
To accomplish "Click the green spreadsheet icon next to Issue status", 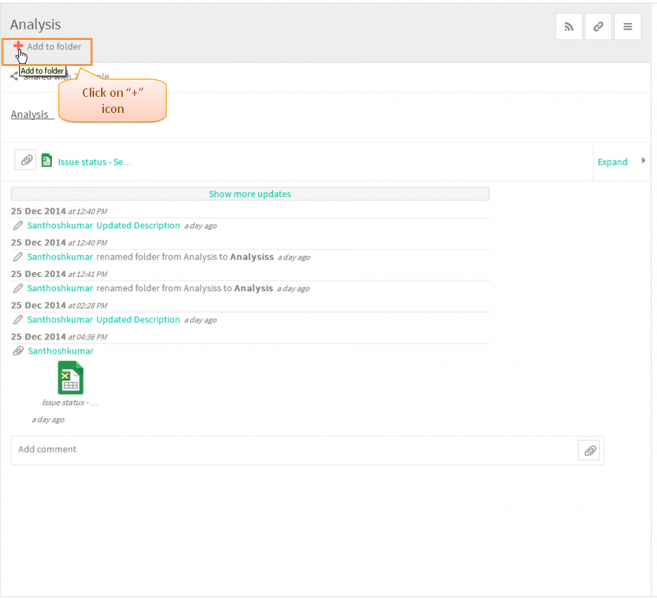I will click(47, 160).
